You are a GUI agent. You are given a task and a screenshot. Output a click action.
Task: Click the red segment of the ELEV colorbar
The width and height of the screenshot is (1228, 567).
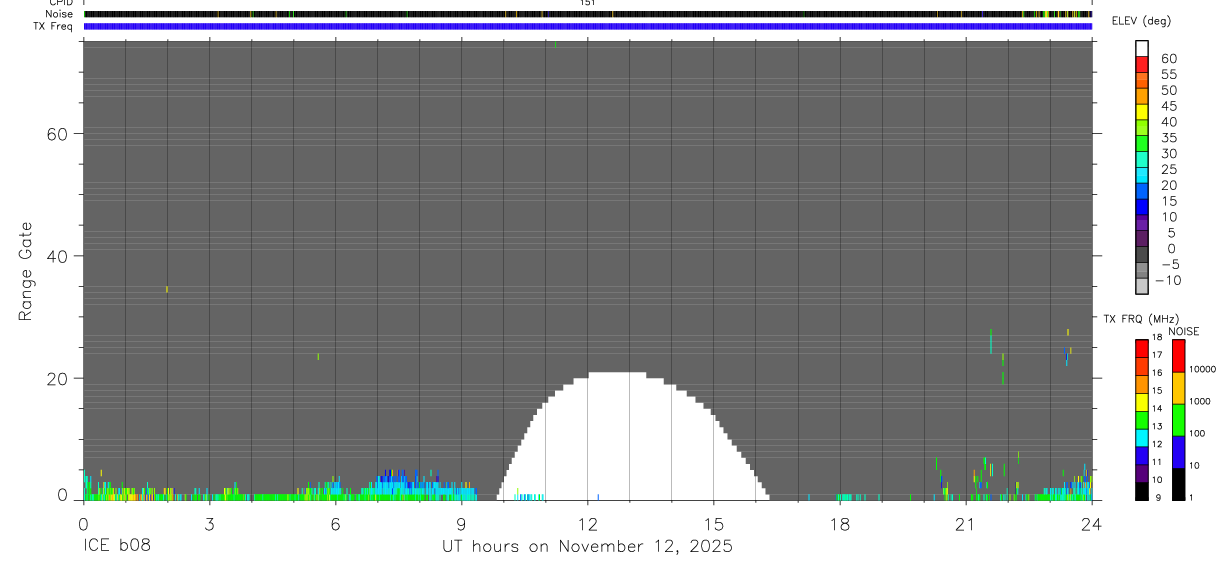(1142, 65)
